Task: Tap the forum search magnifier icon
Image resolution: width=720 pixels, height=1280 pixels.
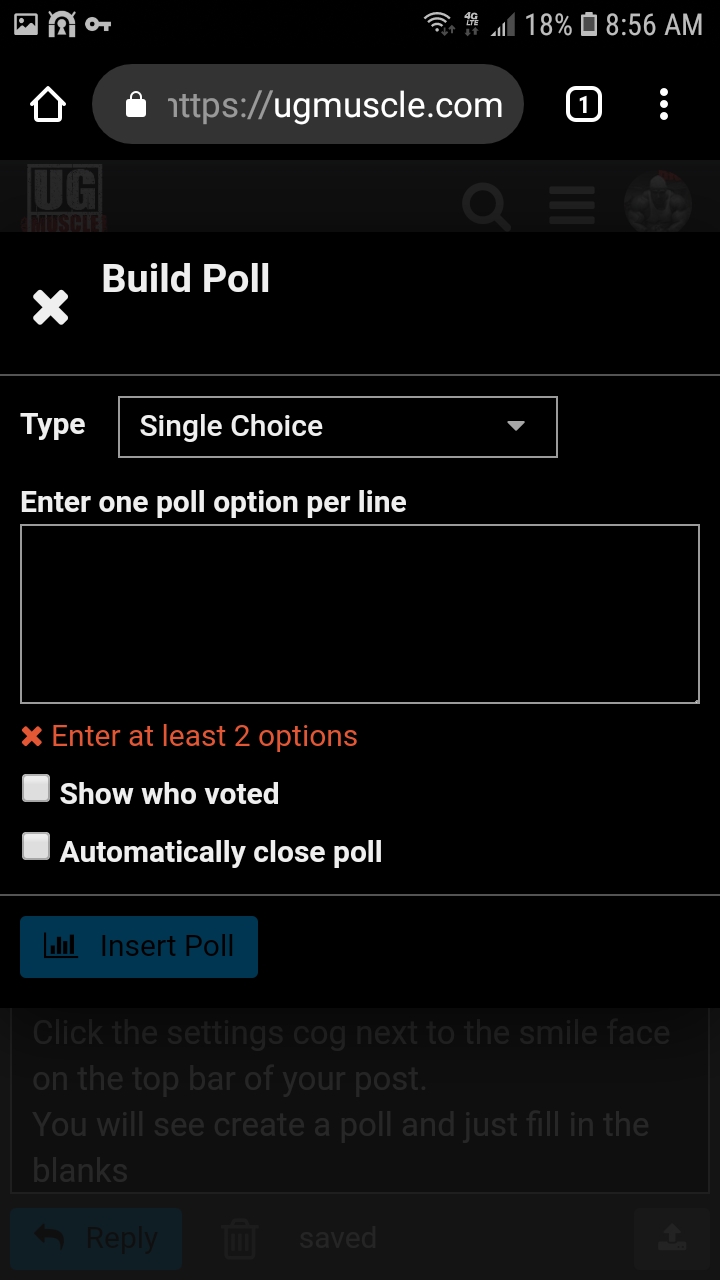Action: point(487,206)
